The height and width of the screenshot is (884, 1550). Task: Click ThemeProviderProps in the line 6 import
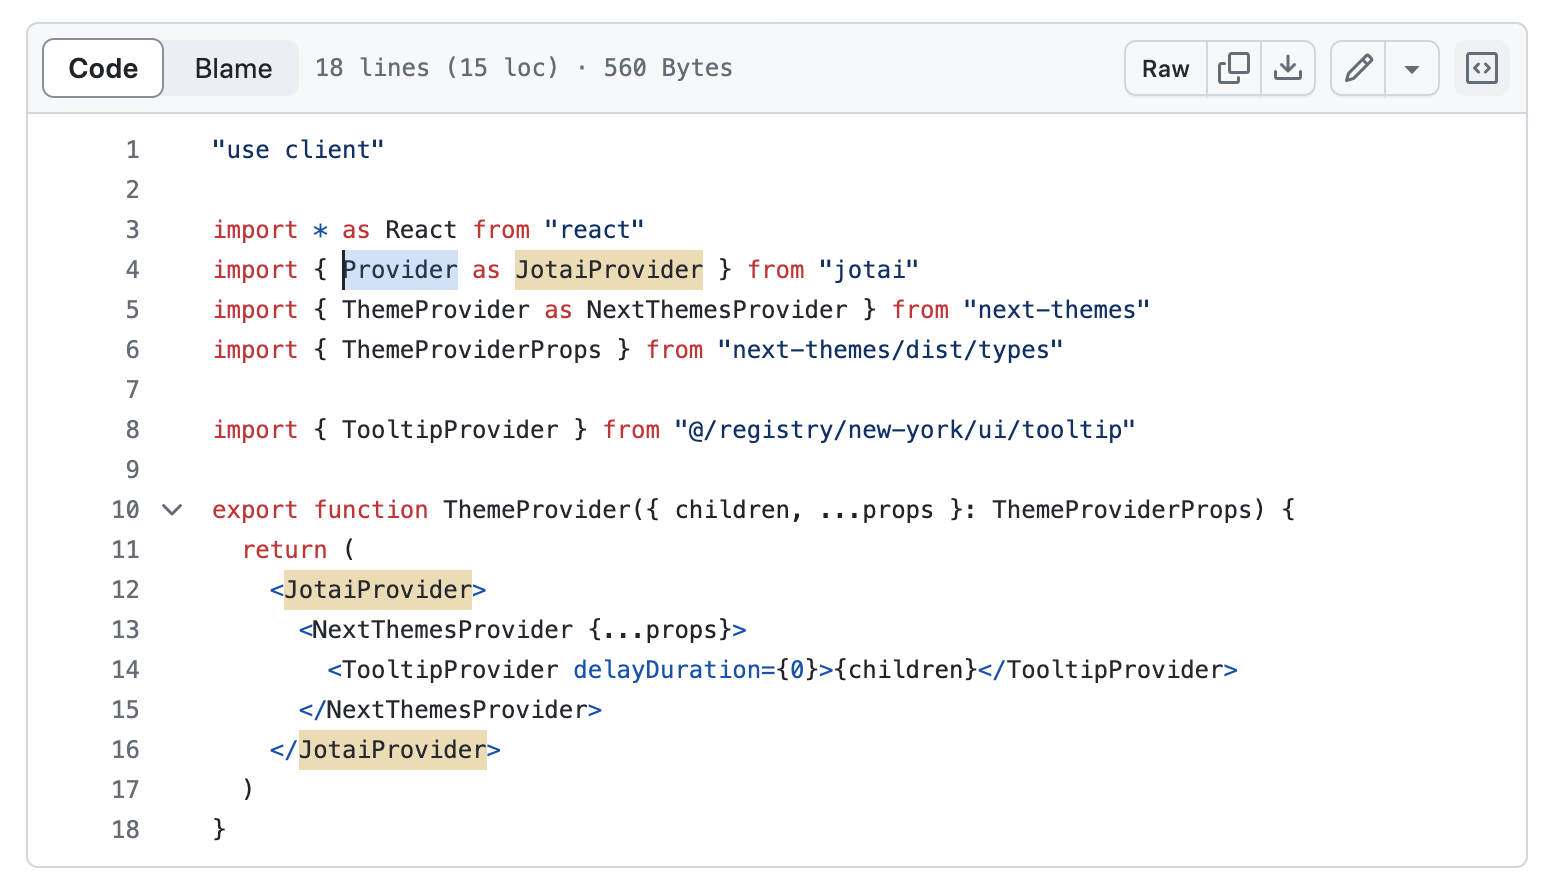tap(472, 350)
